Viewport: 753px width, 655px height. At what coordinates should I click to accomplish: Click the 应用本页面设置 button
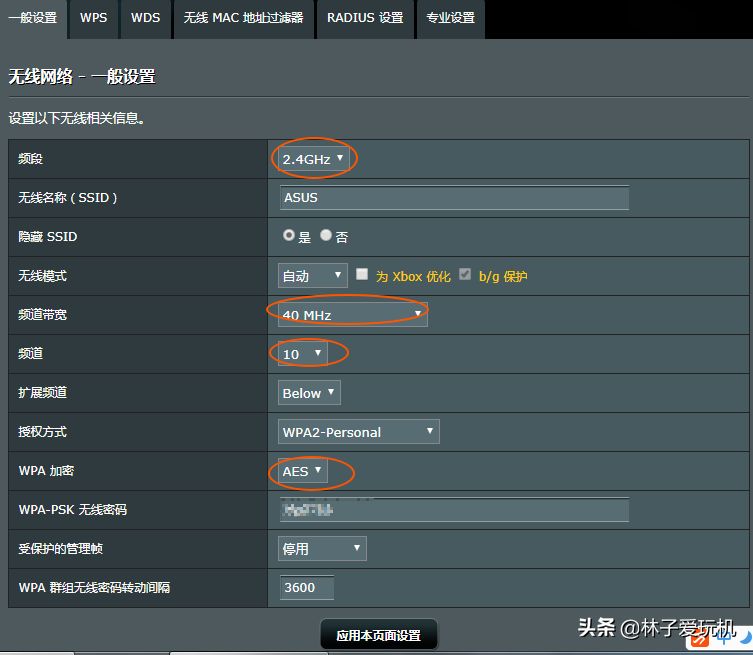point(379,635)
